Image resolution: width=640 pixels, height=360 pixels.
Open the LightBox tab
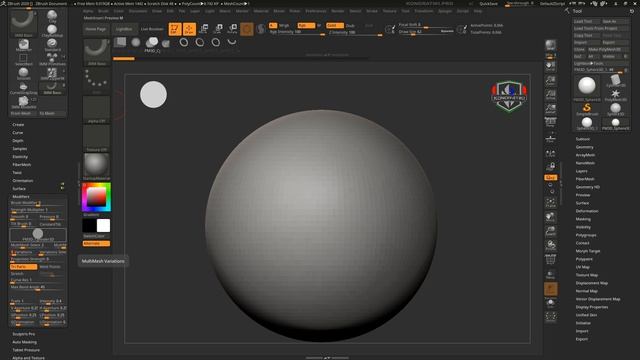pyautogui.click(x=124, y=29)
